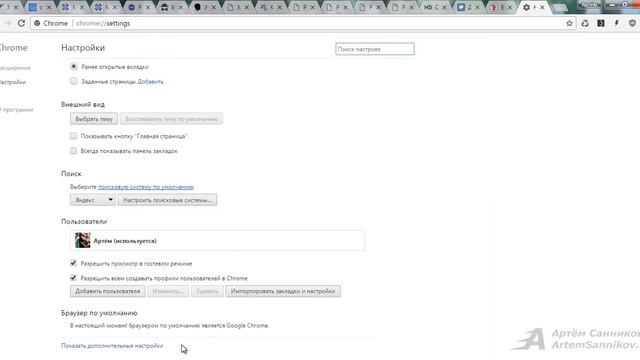The height and width of the screenshot is (360, 640).
Task: Switch to the tab with hat-and-glasses icon
Action: tap(171, 7)
